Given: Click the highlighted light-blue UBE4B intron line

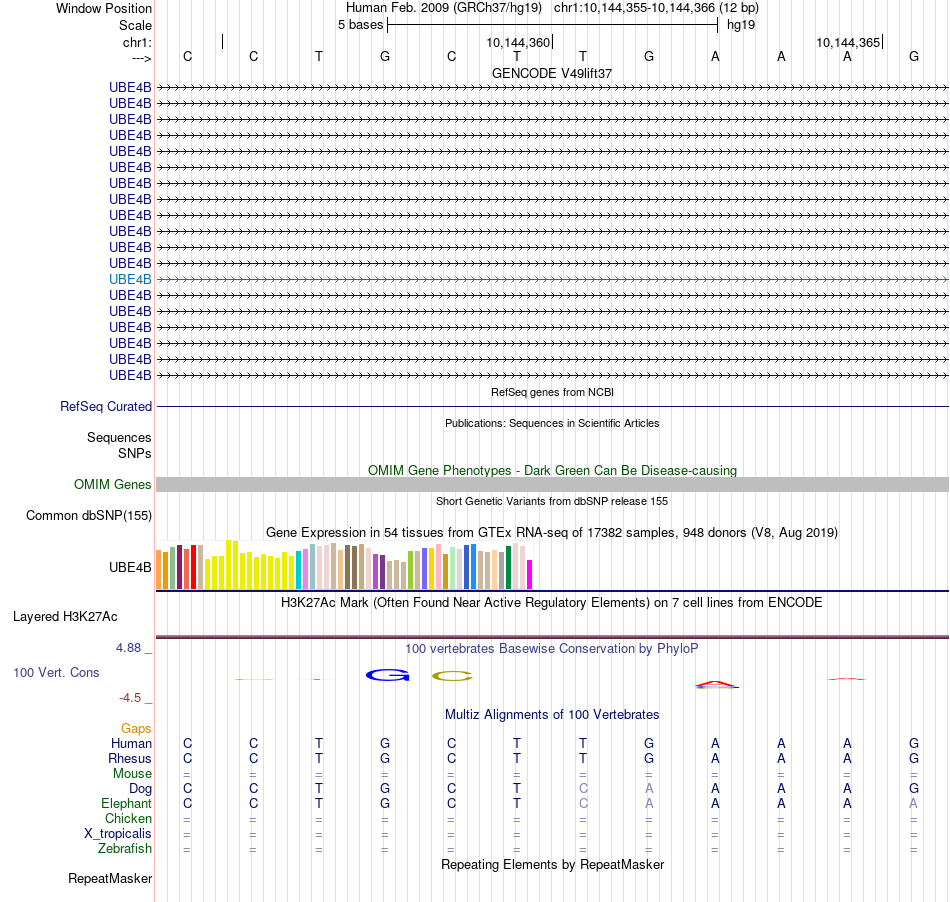Looking at the screenshot, I should click(552, 279).
